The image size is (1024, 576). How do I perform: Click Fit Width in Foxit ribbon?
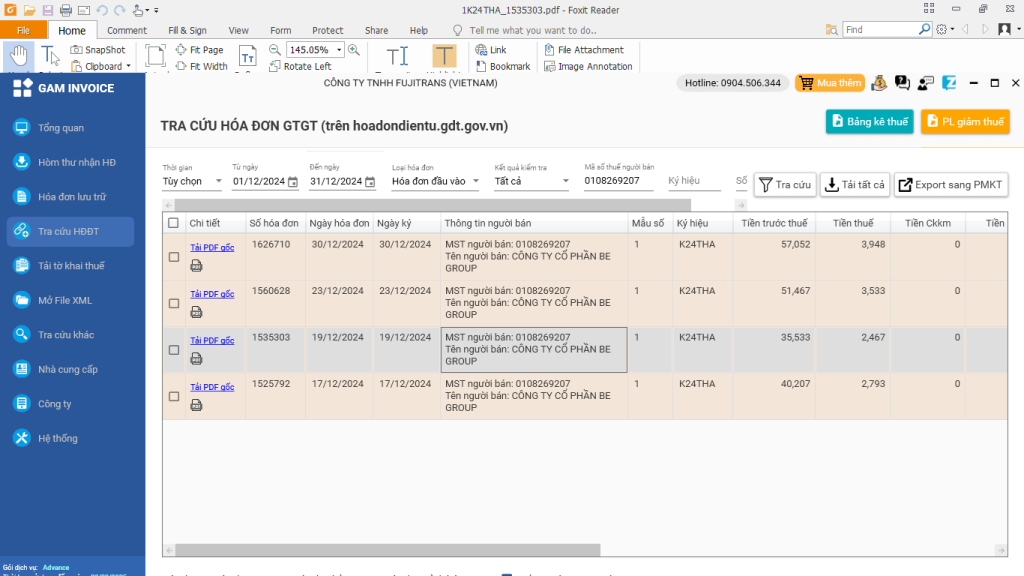201,66
